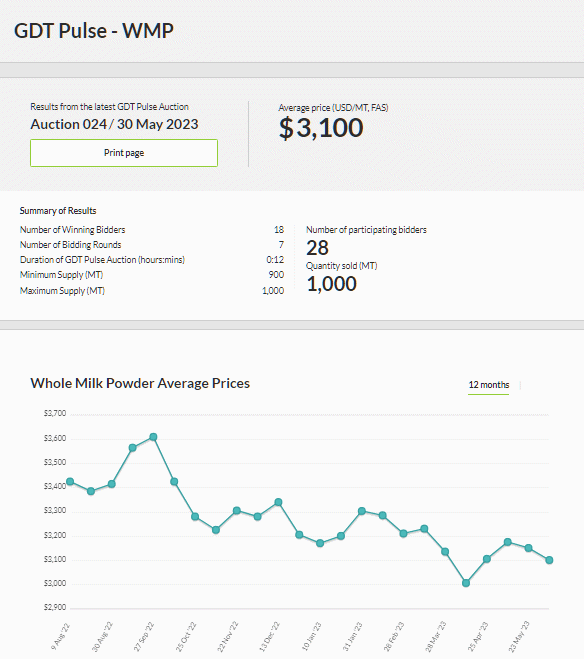584x659 pixels.
Task: Click the Duration of GDT Pulse Auction label
Action: (x=102, y=260)
